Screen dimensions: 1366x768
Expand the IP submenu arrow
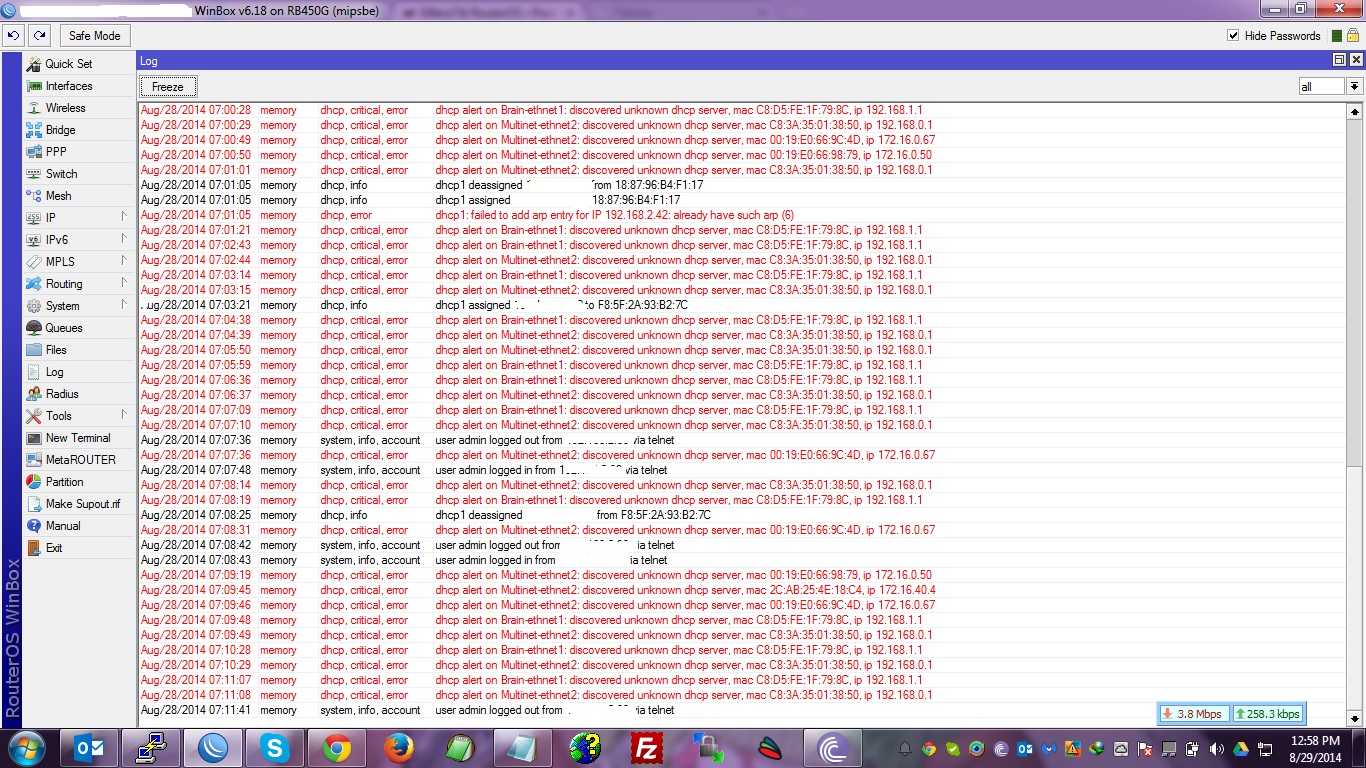tap(125, 217)
